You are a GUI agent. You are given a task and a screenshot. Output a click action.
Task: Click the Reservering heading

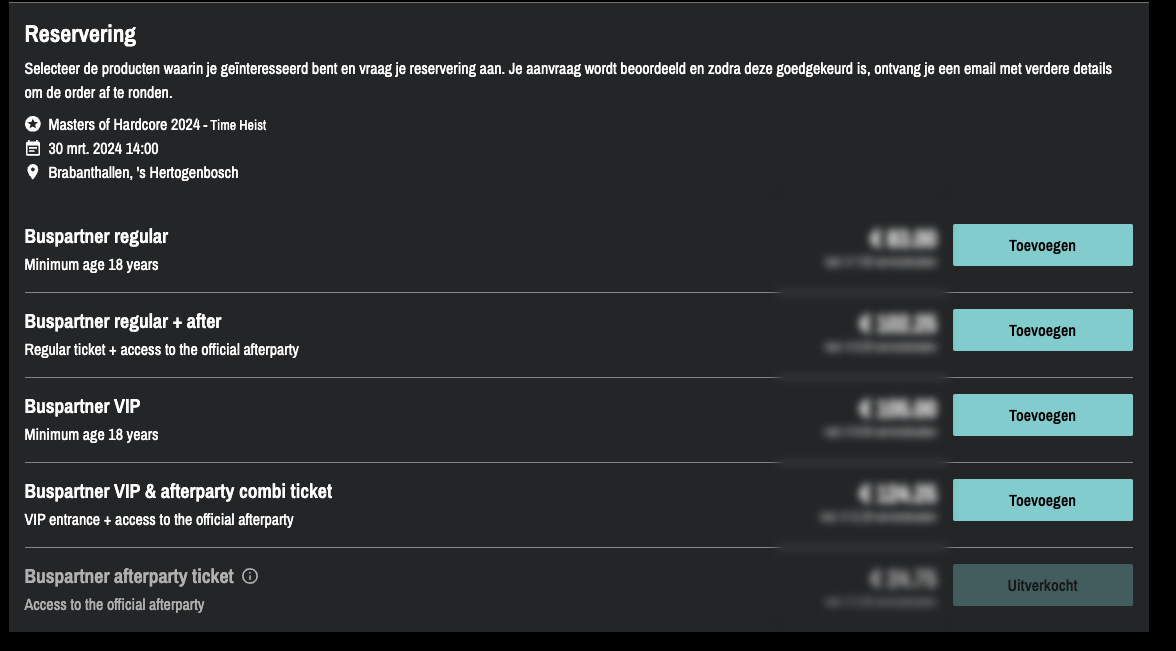pos(80,35)
